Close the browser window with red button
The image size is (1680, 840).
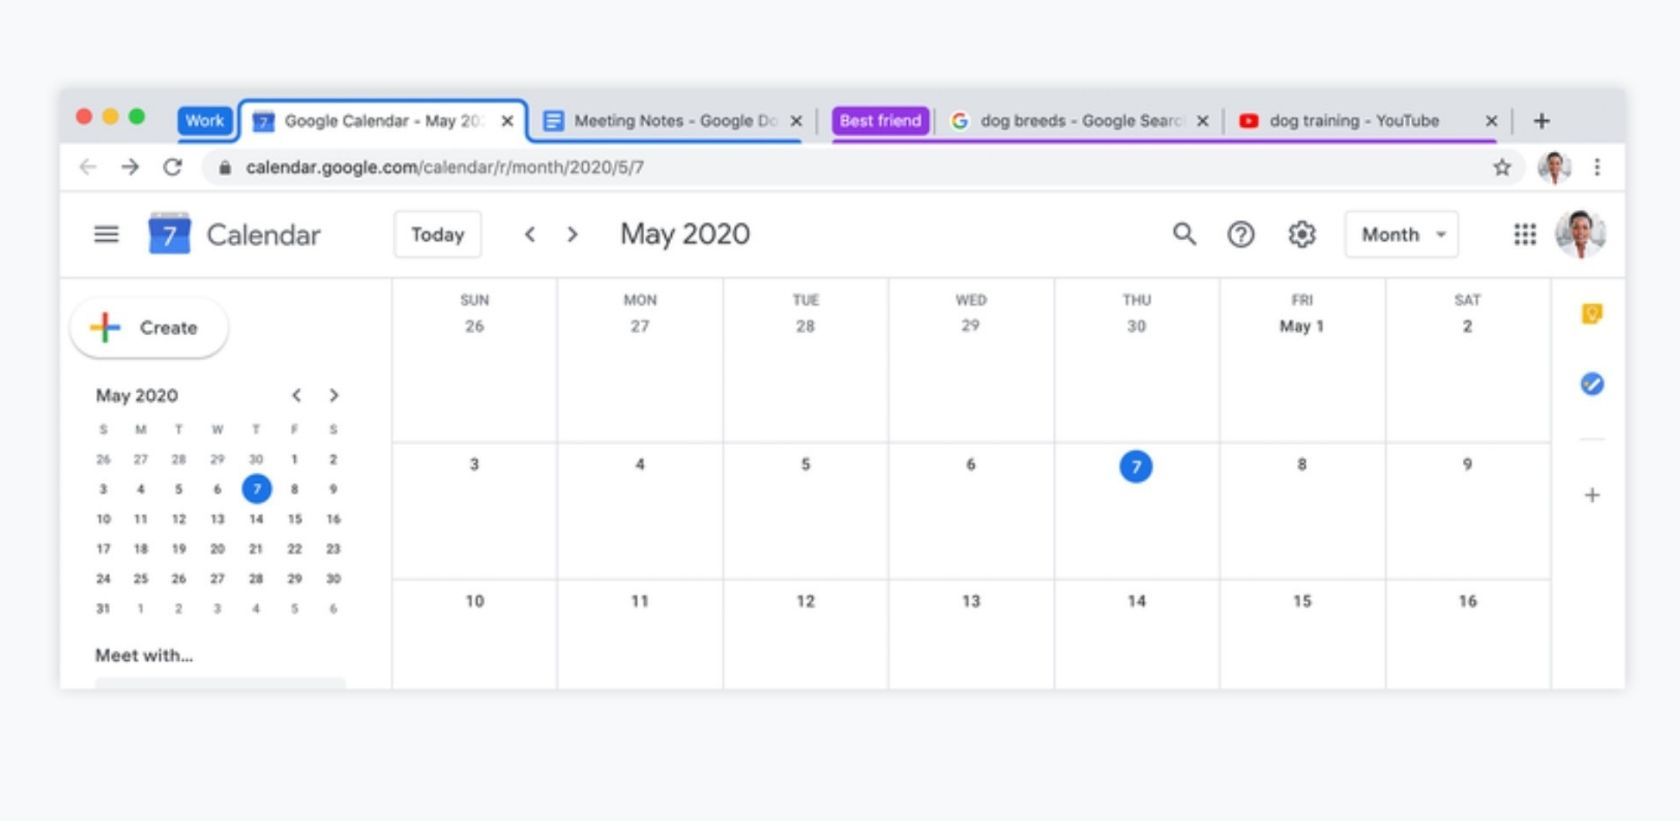84,117
